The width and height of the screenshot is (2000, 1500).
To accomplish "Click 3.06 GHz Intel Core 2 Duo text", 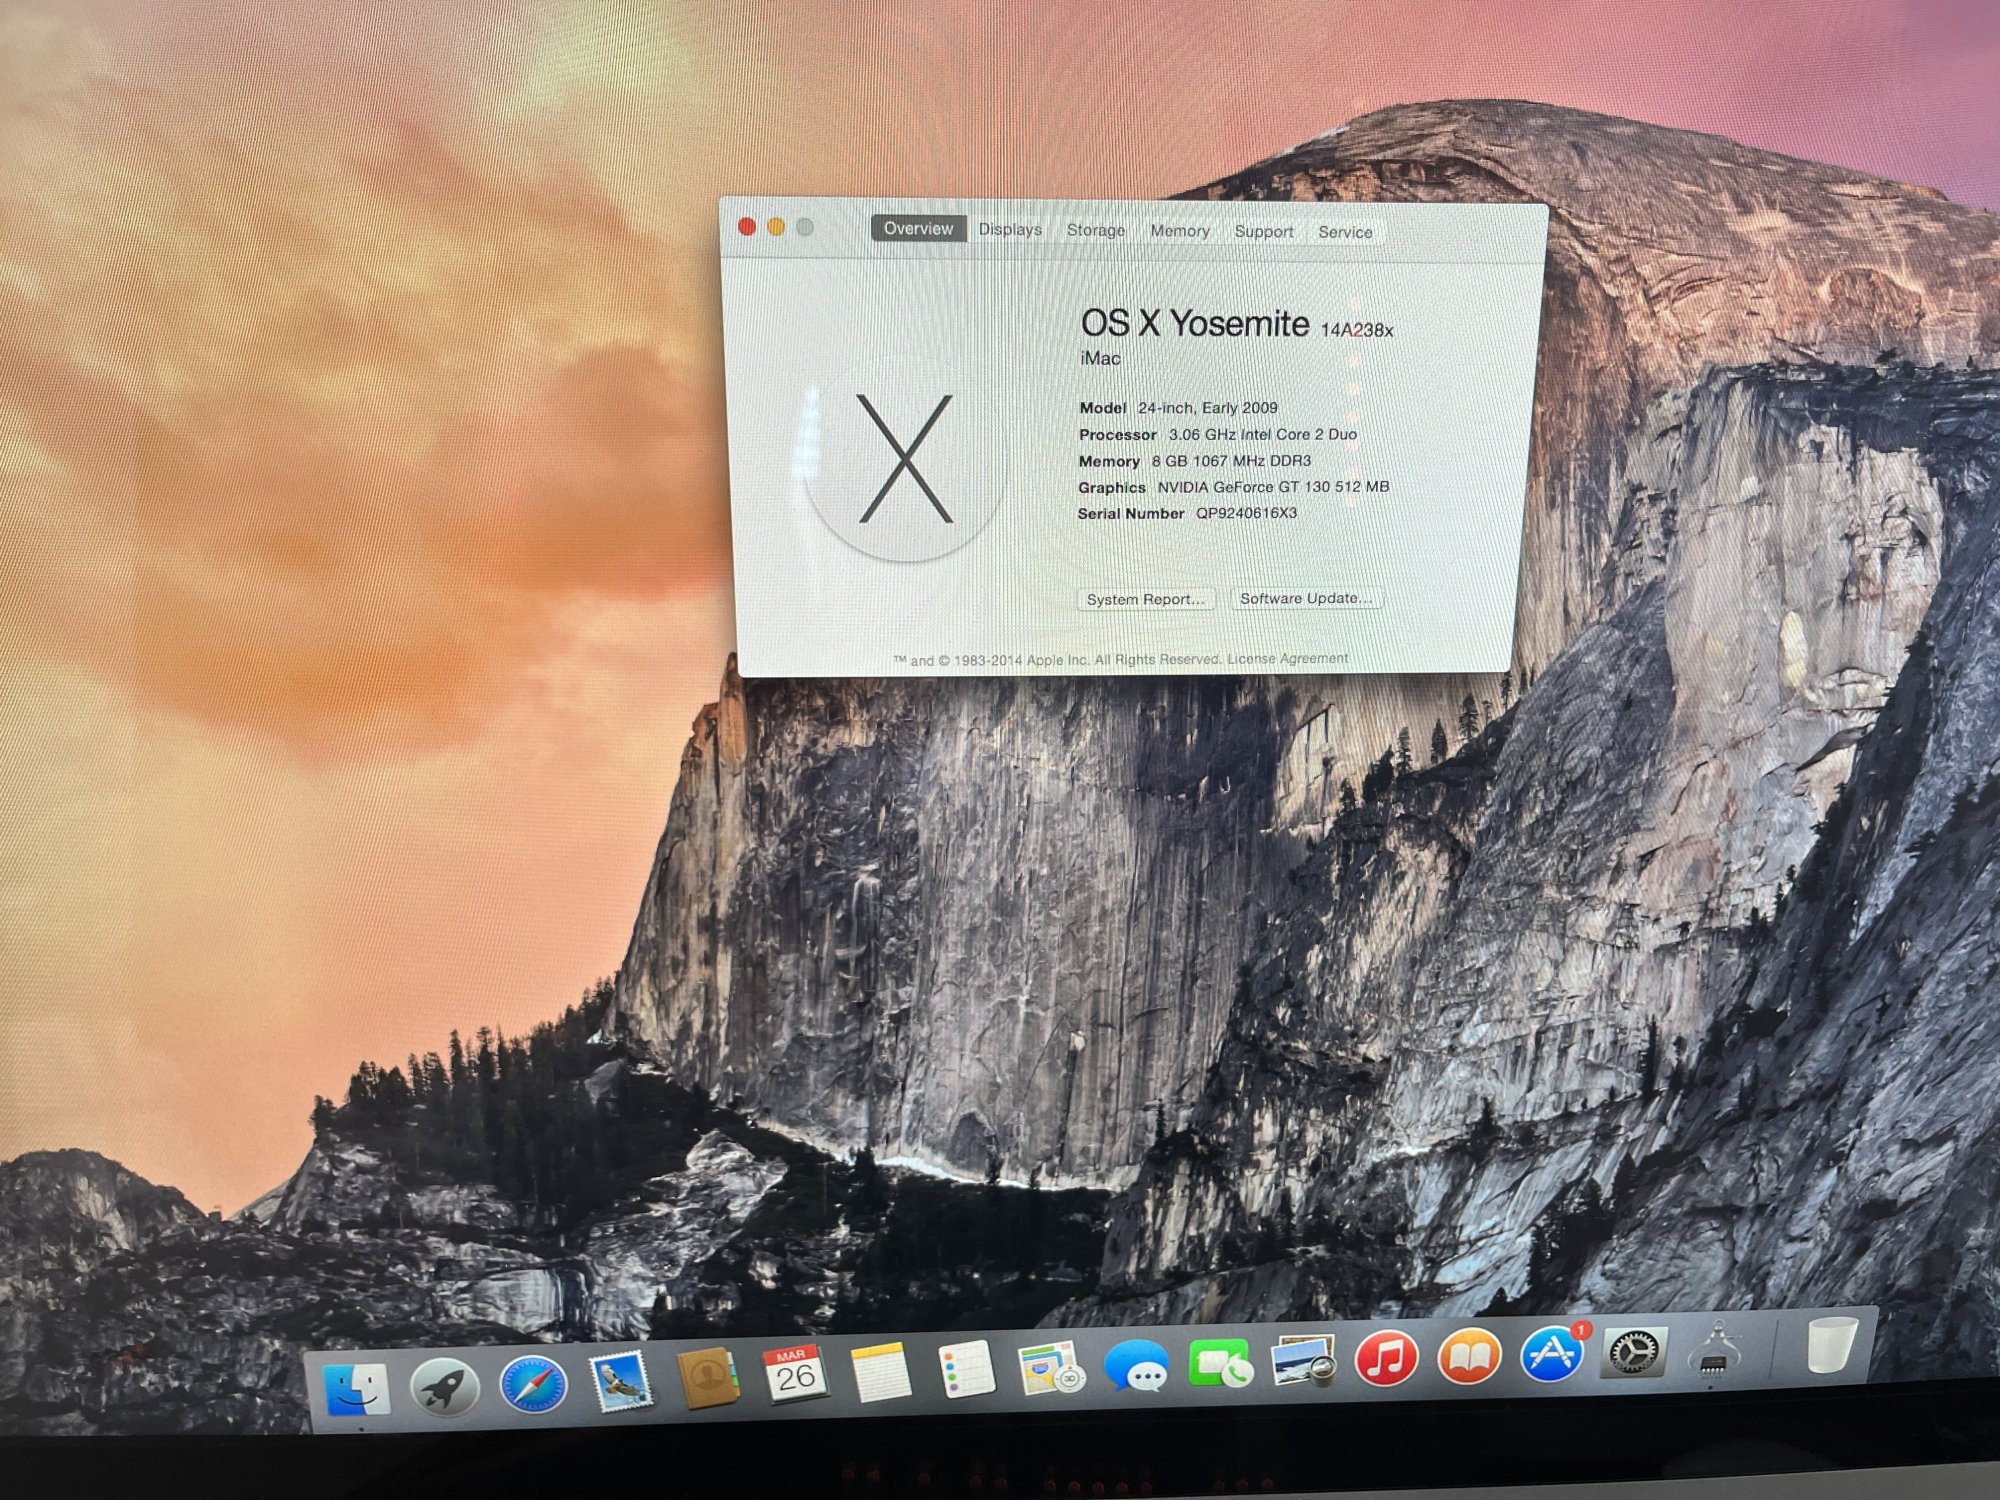I will pos(1263,434).
